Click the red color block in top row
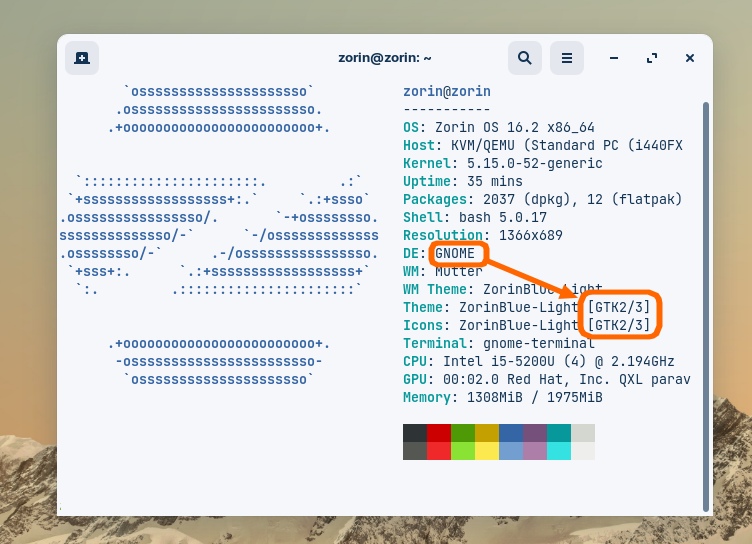Viewport: 752px width, 544px height. tap(439, 433)
